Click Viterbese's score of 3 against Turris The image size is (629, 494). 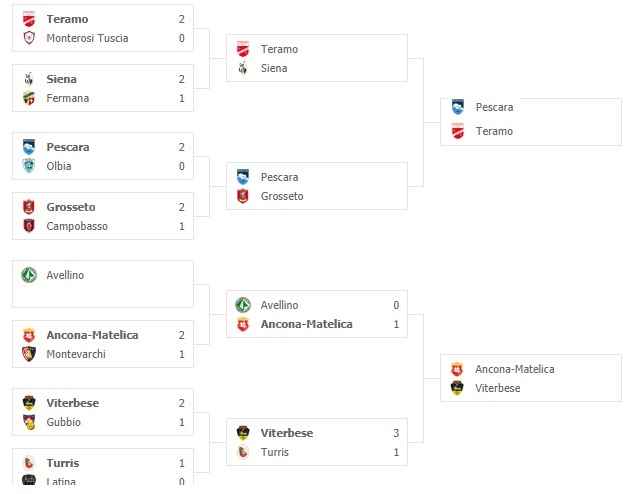pyautogui.click(x=396, y=433)
